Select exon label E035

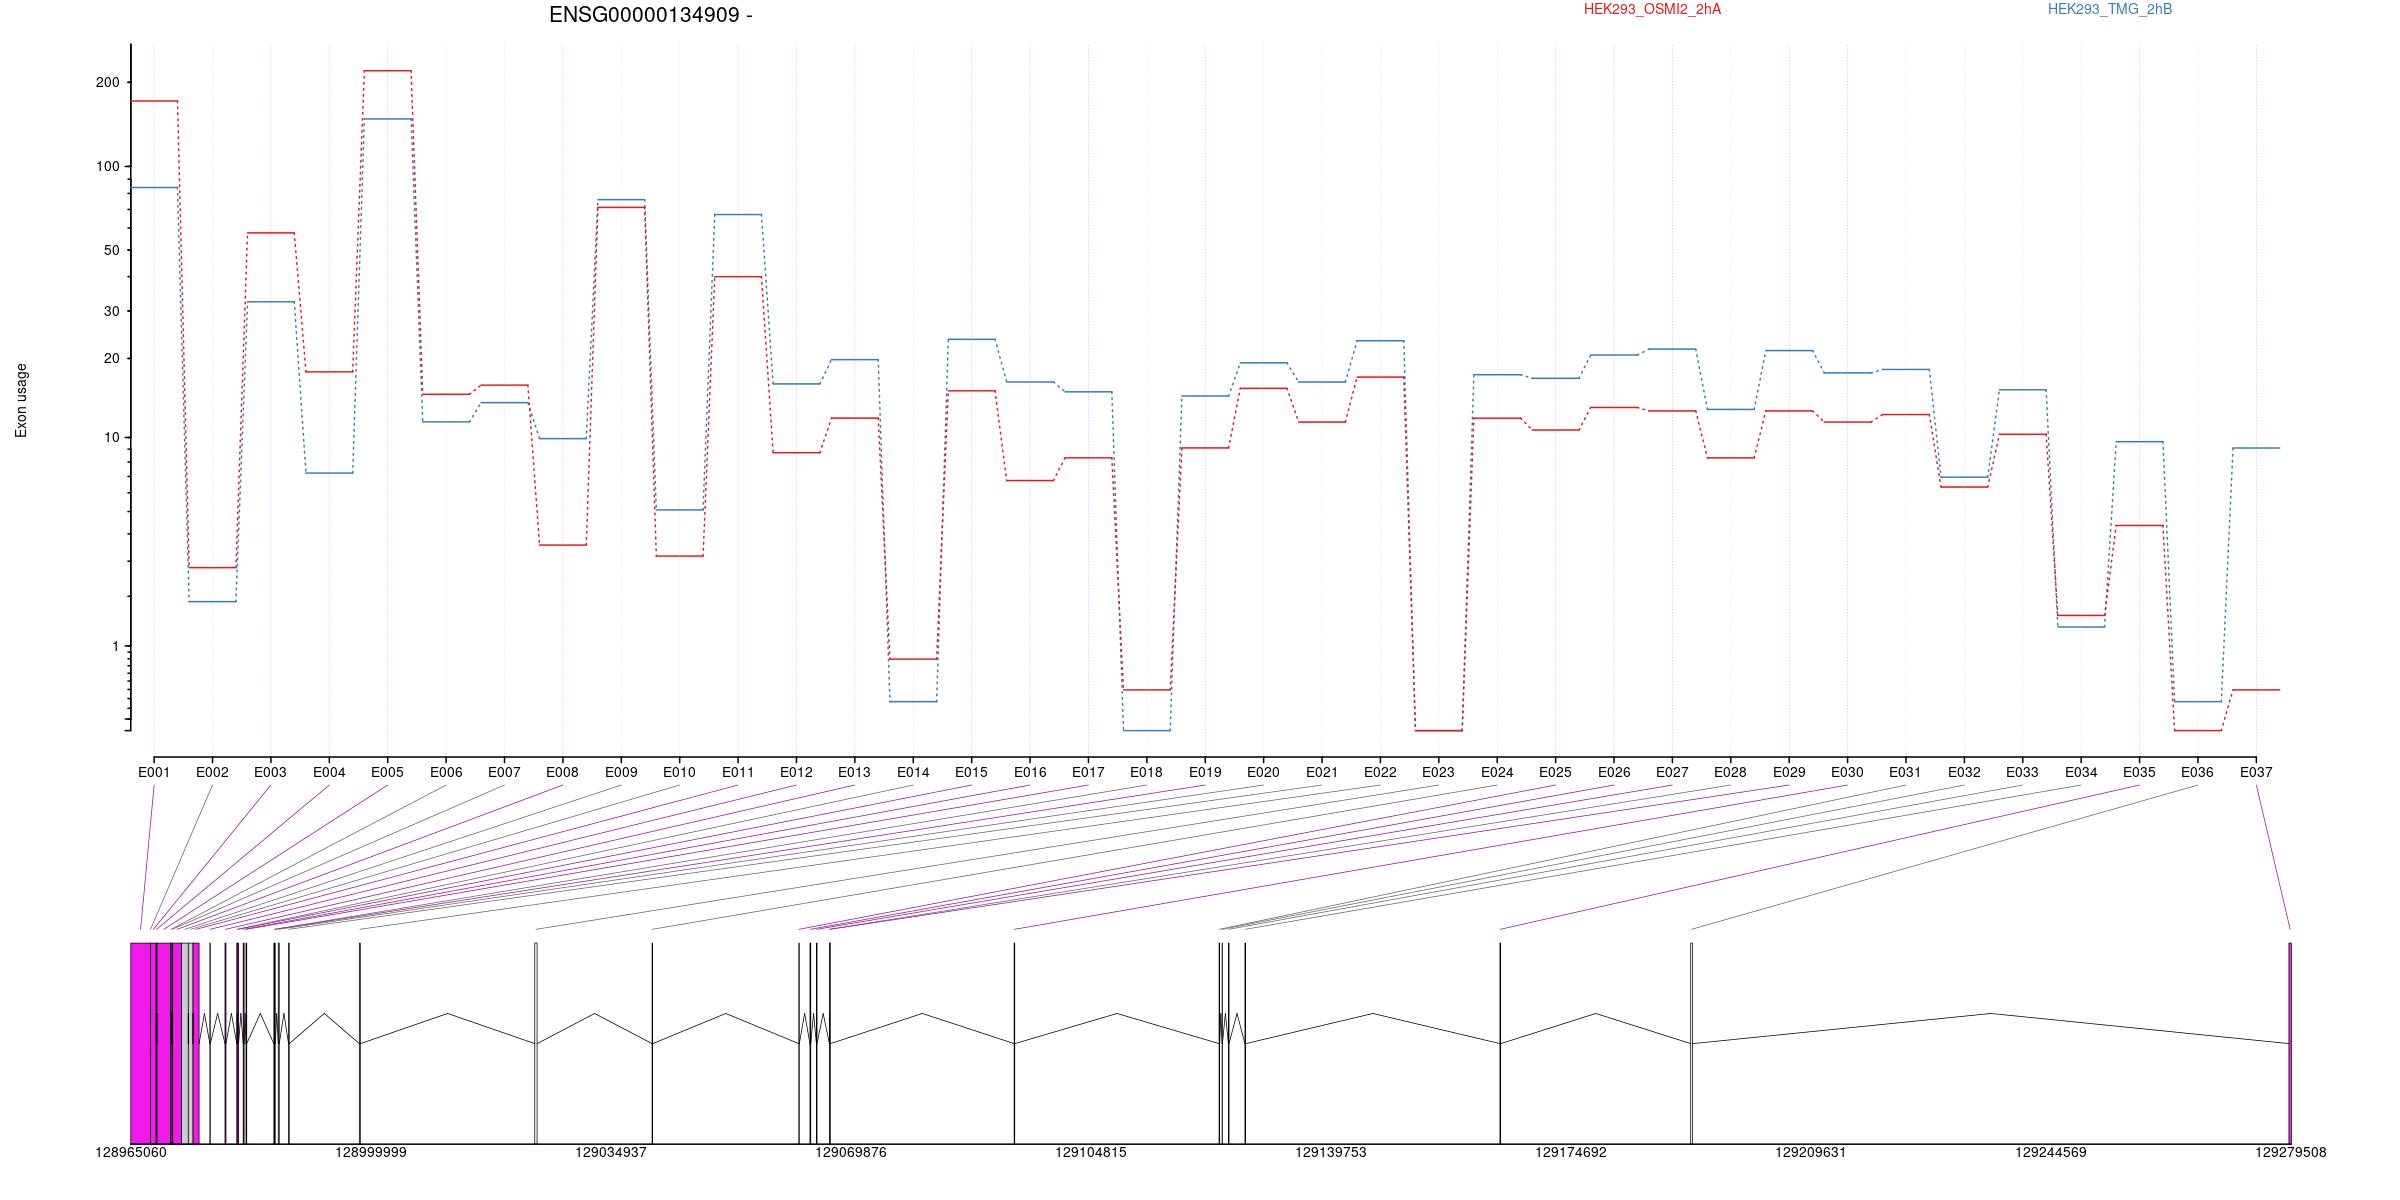coord(2139,772)
